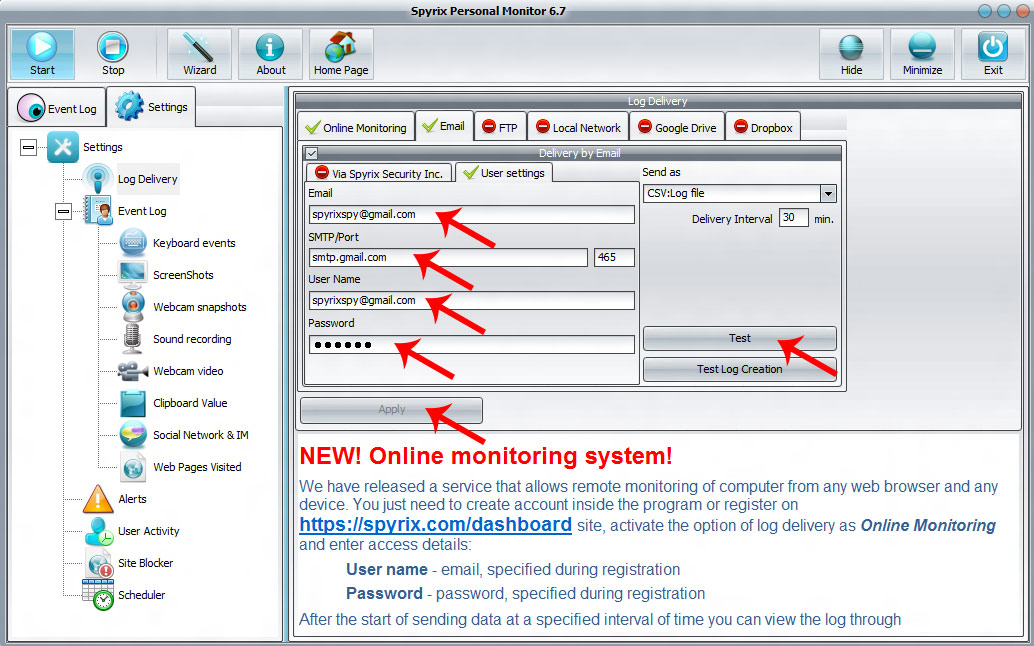Select the User Activity icon
The height and width of the screenshot is (646, 1034).
[99, 531]
